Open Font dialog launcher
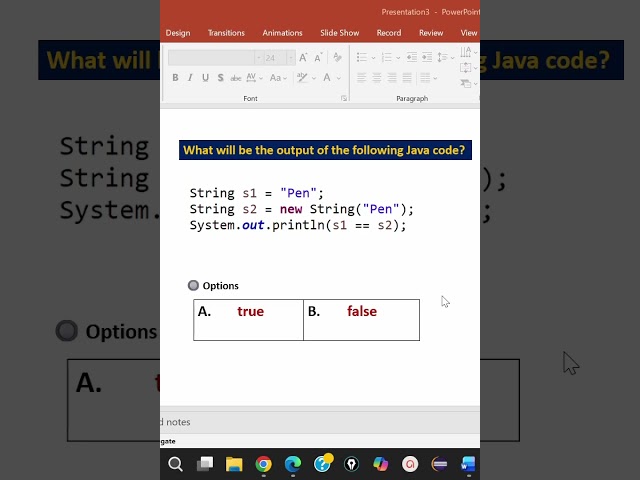The image size is (640, 480). point(344,98)
